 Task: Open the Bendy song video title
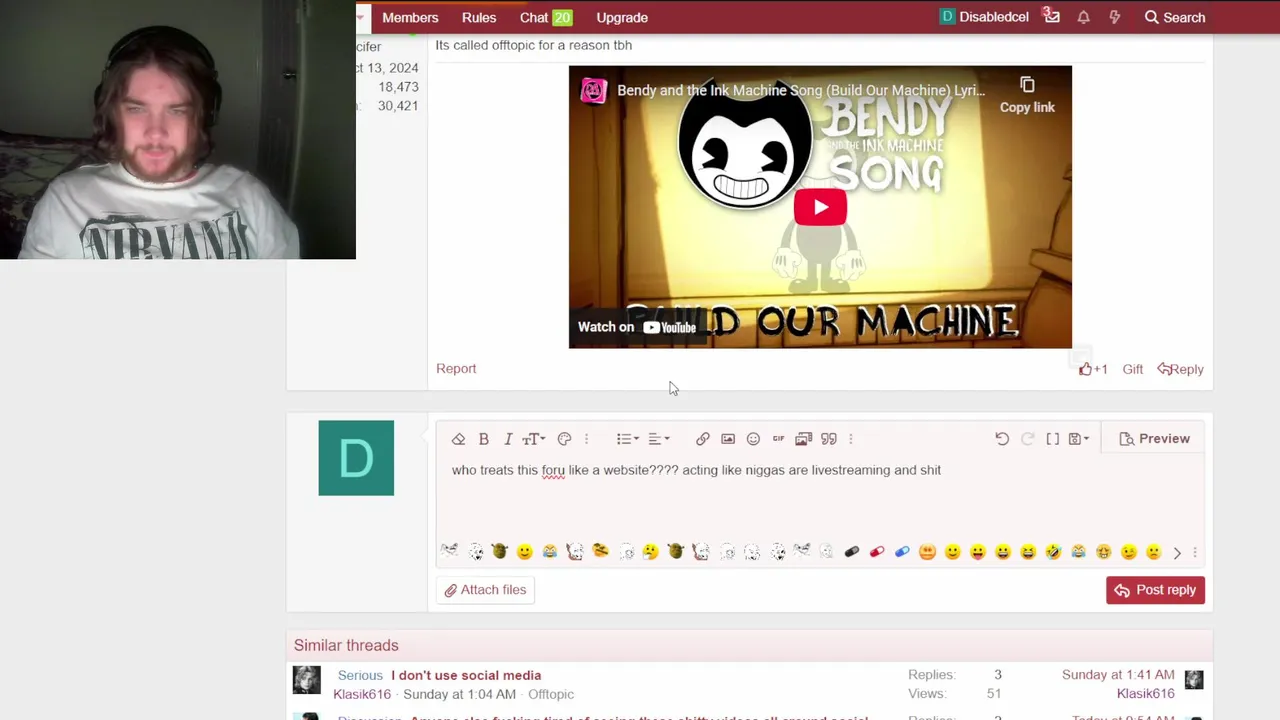pos(801,90)
